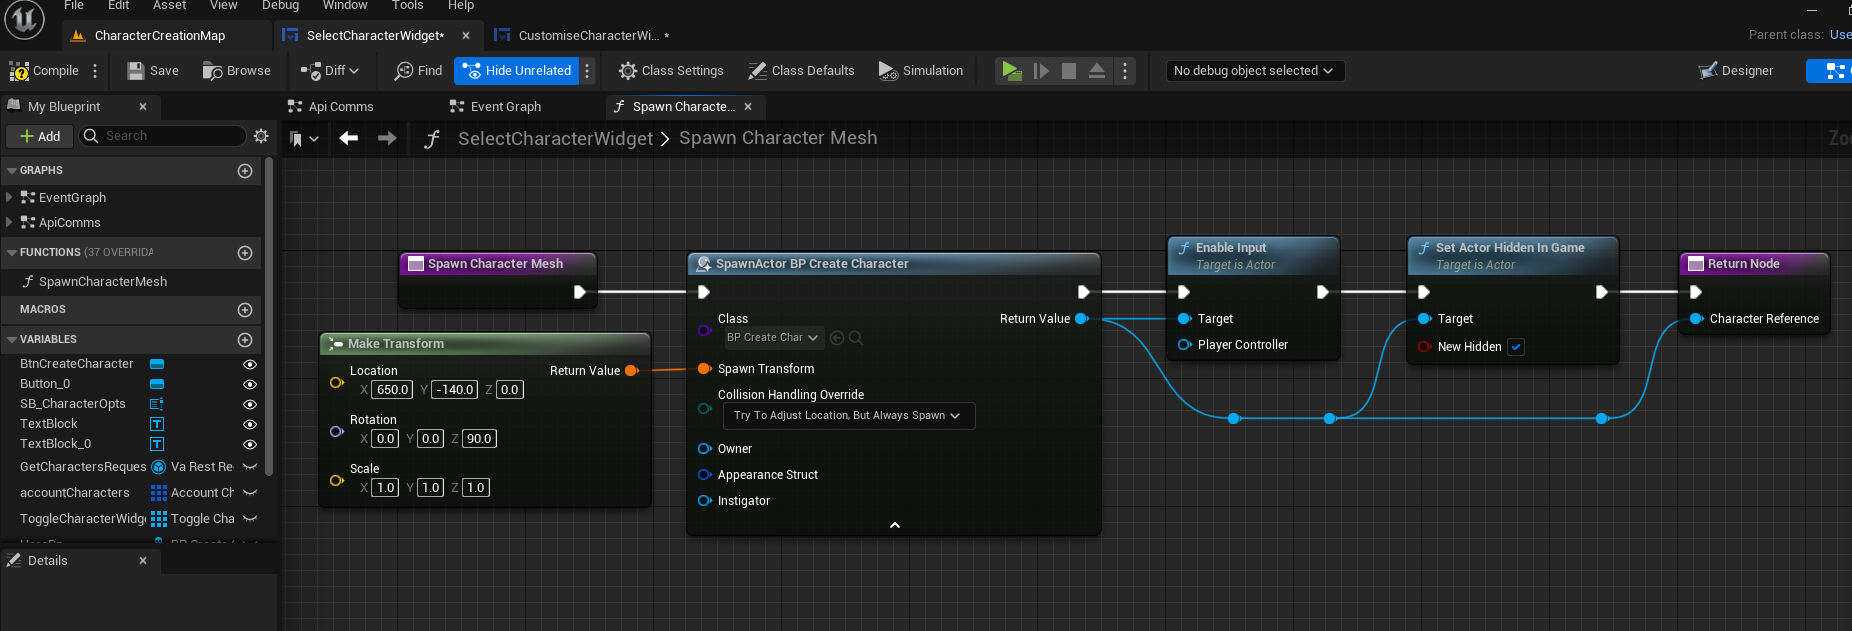Toggle Hide Unrelated nodes

pyautogui.click(x=517, y=71)
